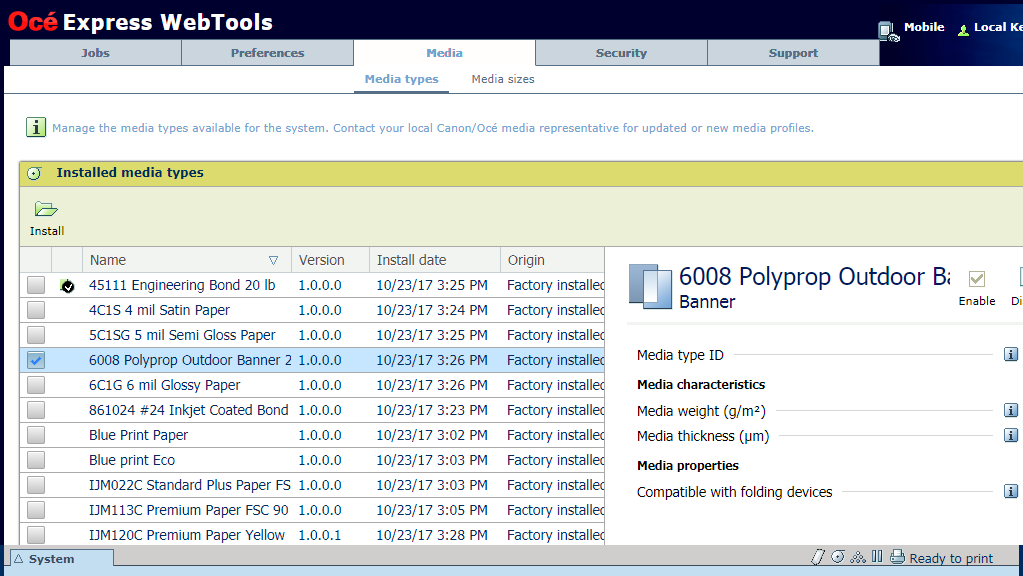Check the box for 6C1G 6 mil Glossy Paper

tap(36, 385)
